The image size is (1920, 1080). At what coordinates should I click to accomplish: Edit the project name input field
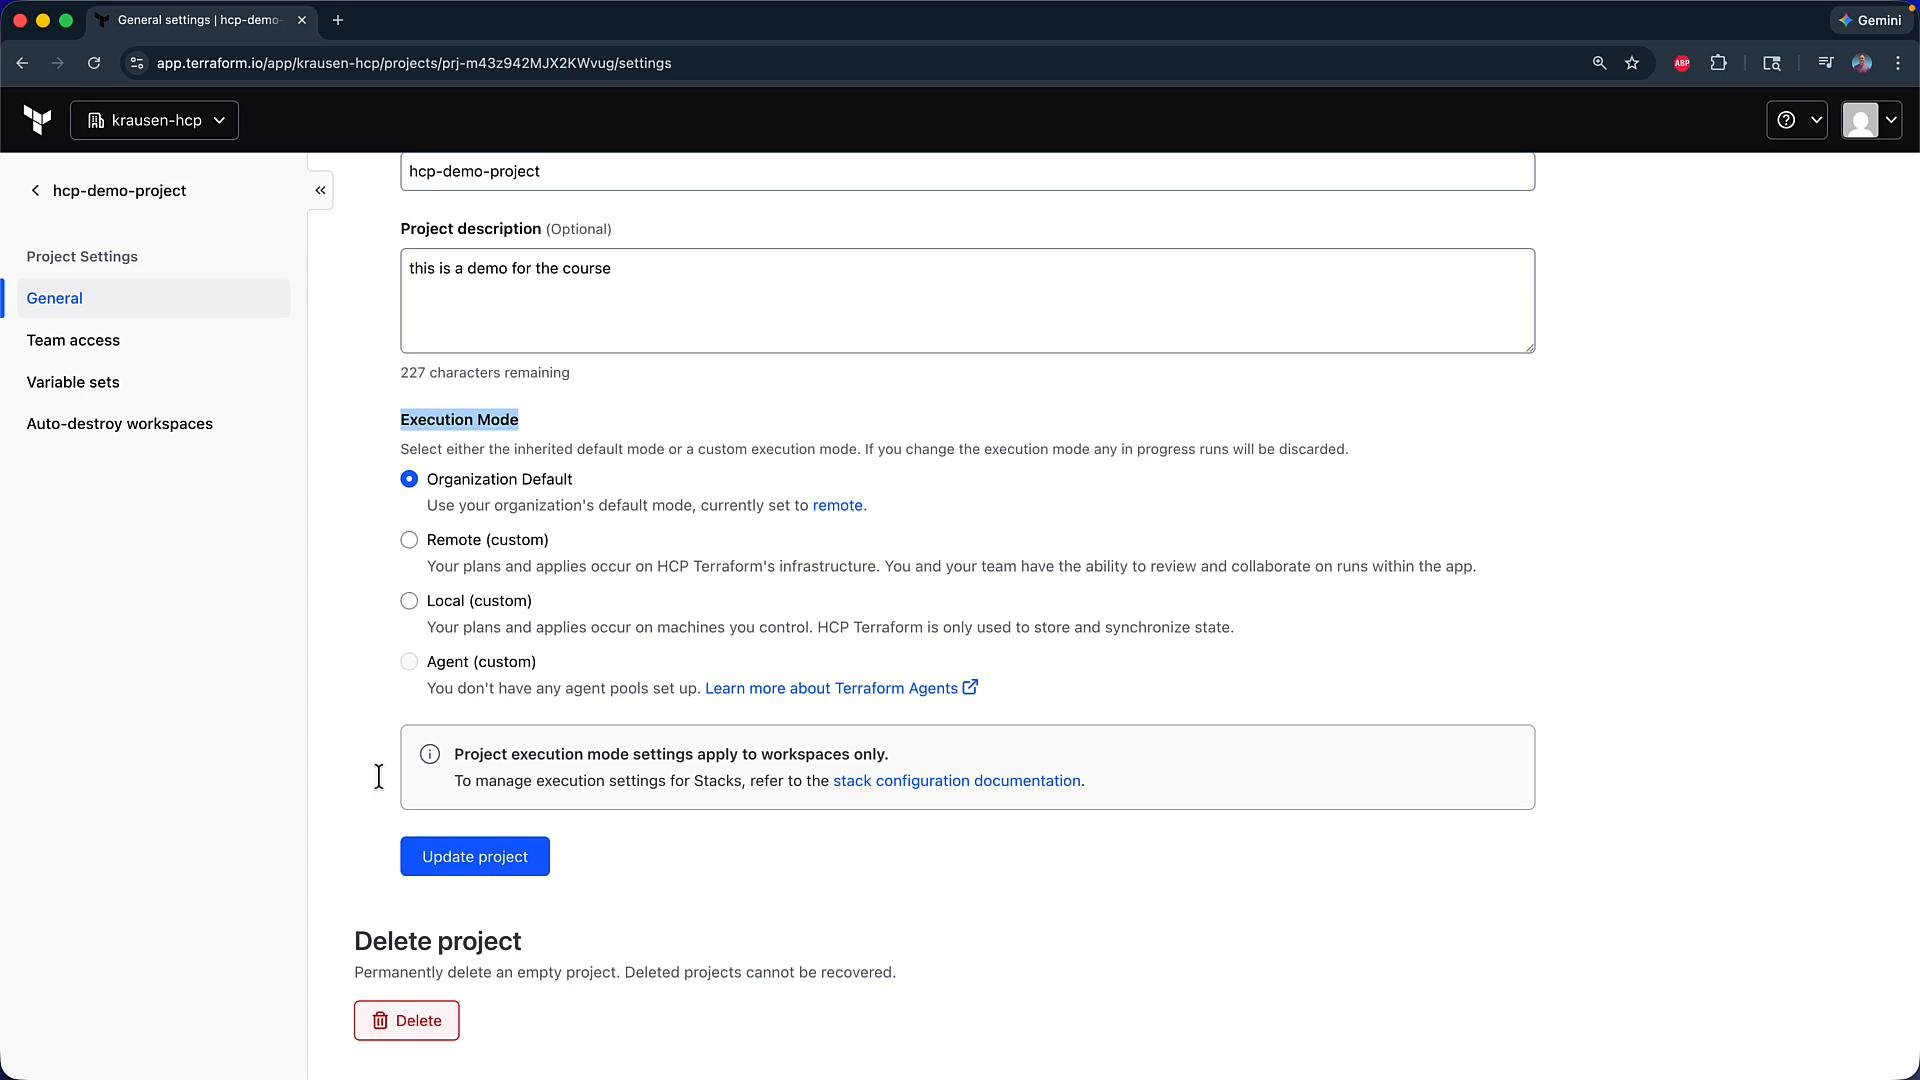tap(967, 171)
